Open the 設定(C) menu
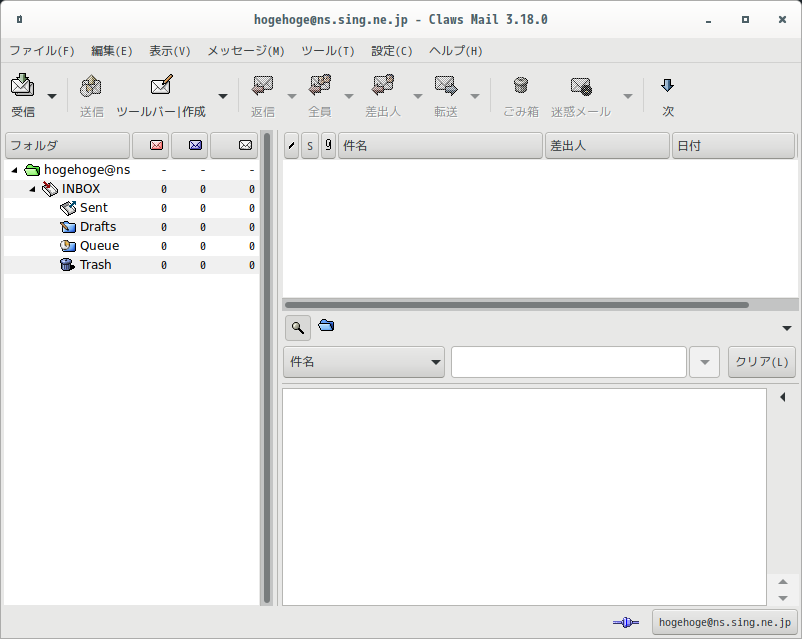This screenshot has width=802, height=639. pyautogui.click(x=391, y=51)
